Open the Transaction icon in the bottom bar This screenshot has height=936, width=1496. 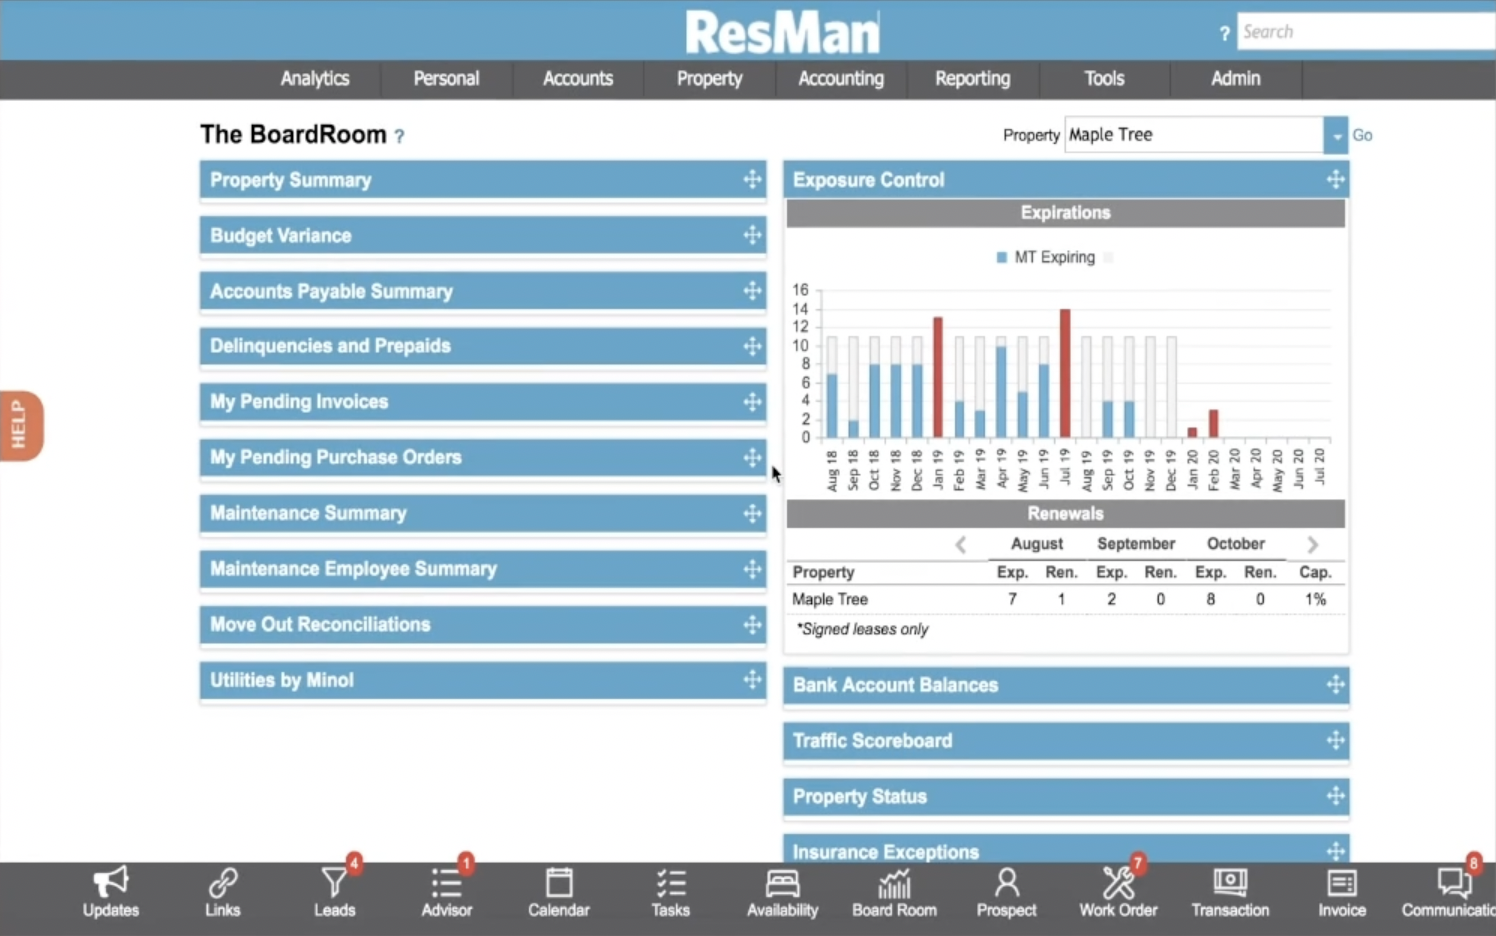[1230, 884]
